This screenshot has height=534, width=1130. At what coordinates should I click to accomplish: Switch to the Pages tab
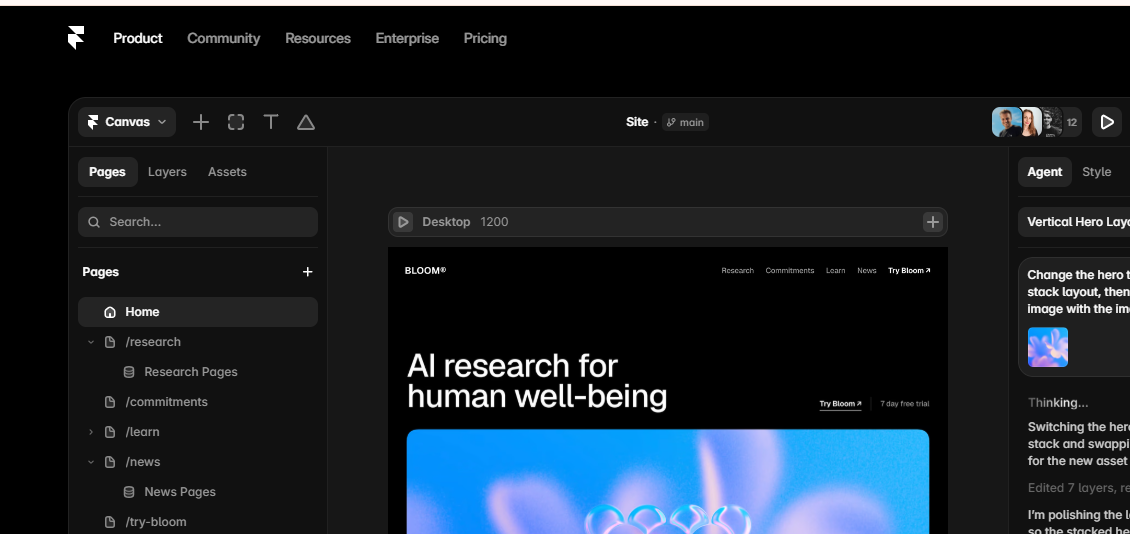click(x=107, y=172)
